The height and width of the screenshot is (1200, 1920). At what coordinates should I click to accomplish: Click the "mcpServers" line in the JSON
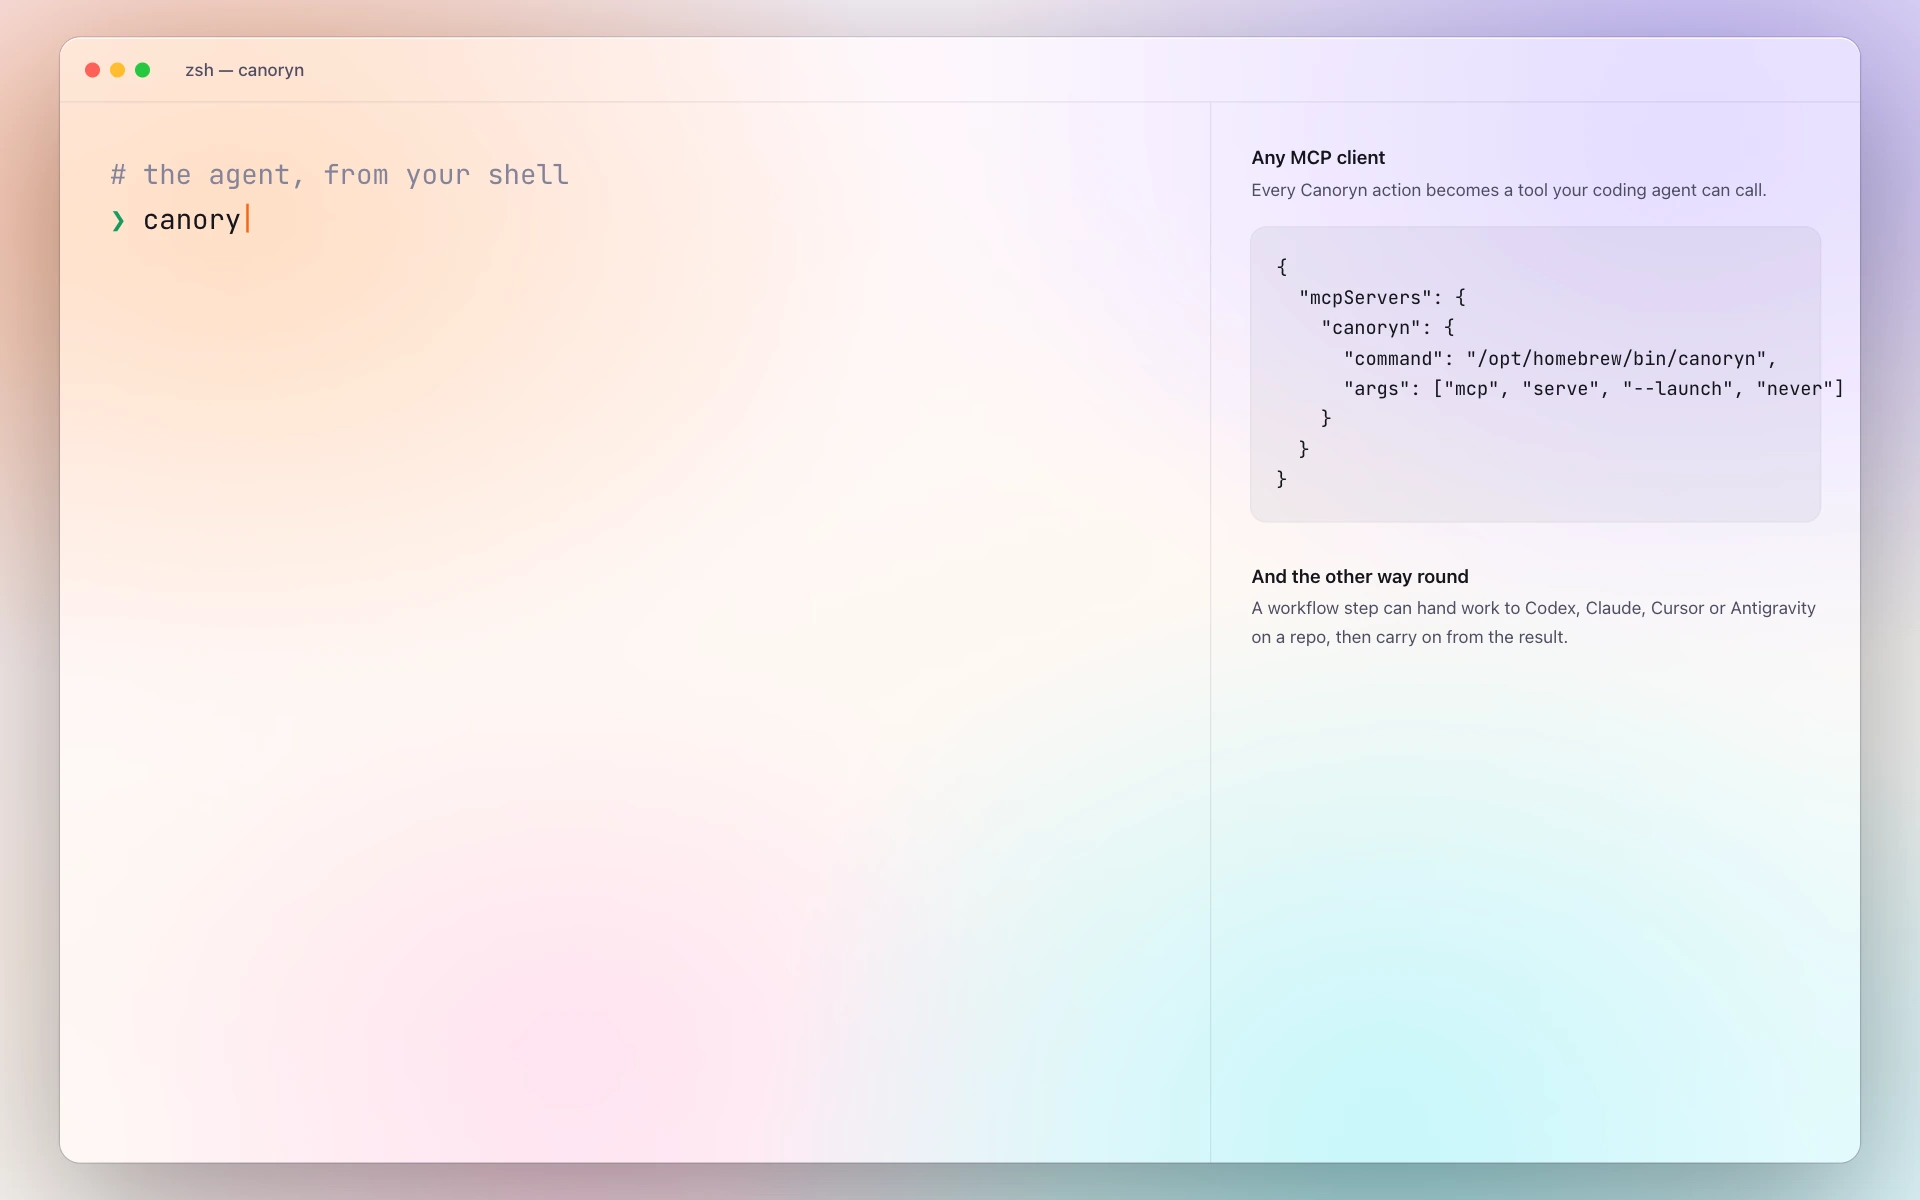point(1382,297)
